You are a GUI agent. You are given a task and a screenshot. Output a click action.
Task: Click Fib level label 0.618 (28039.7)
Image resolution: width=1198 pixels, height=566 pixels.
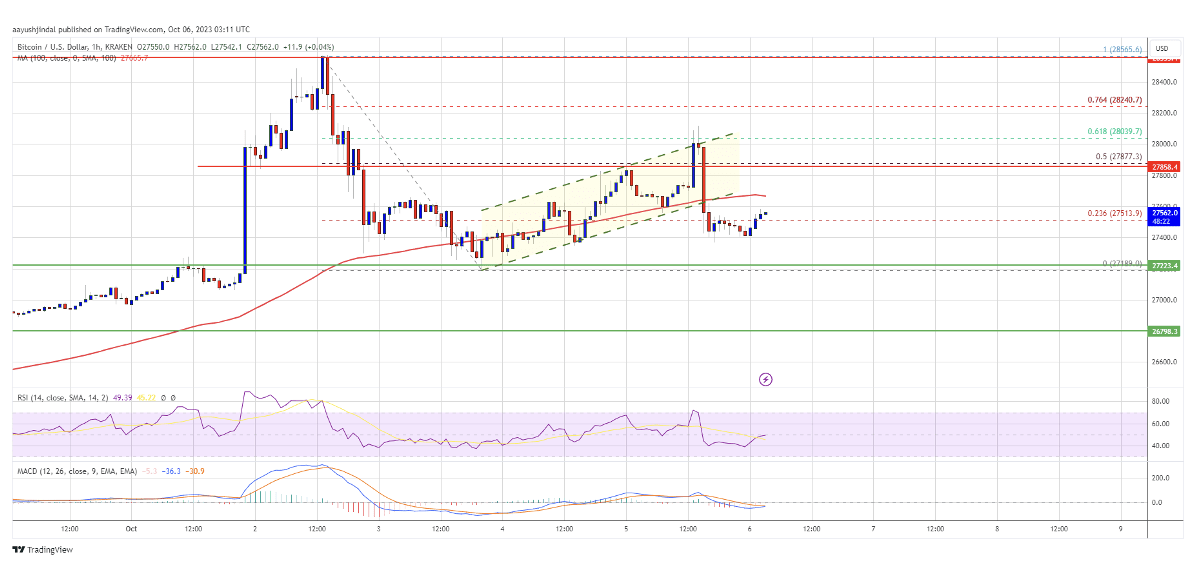coord(1116,131)
